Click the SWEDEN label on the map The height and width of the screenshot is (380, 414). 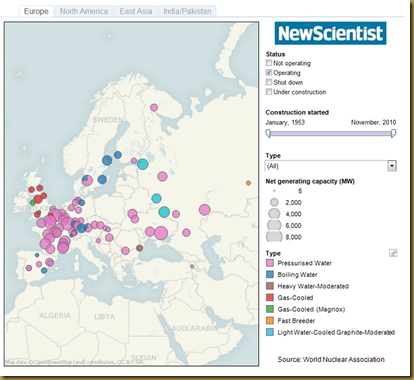point(108,120)
